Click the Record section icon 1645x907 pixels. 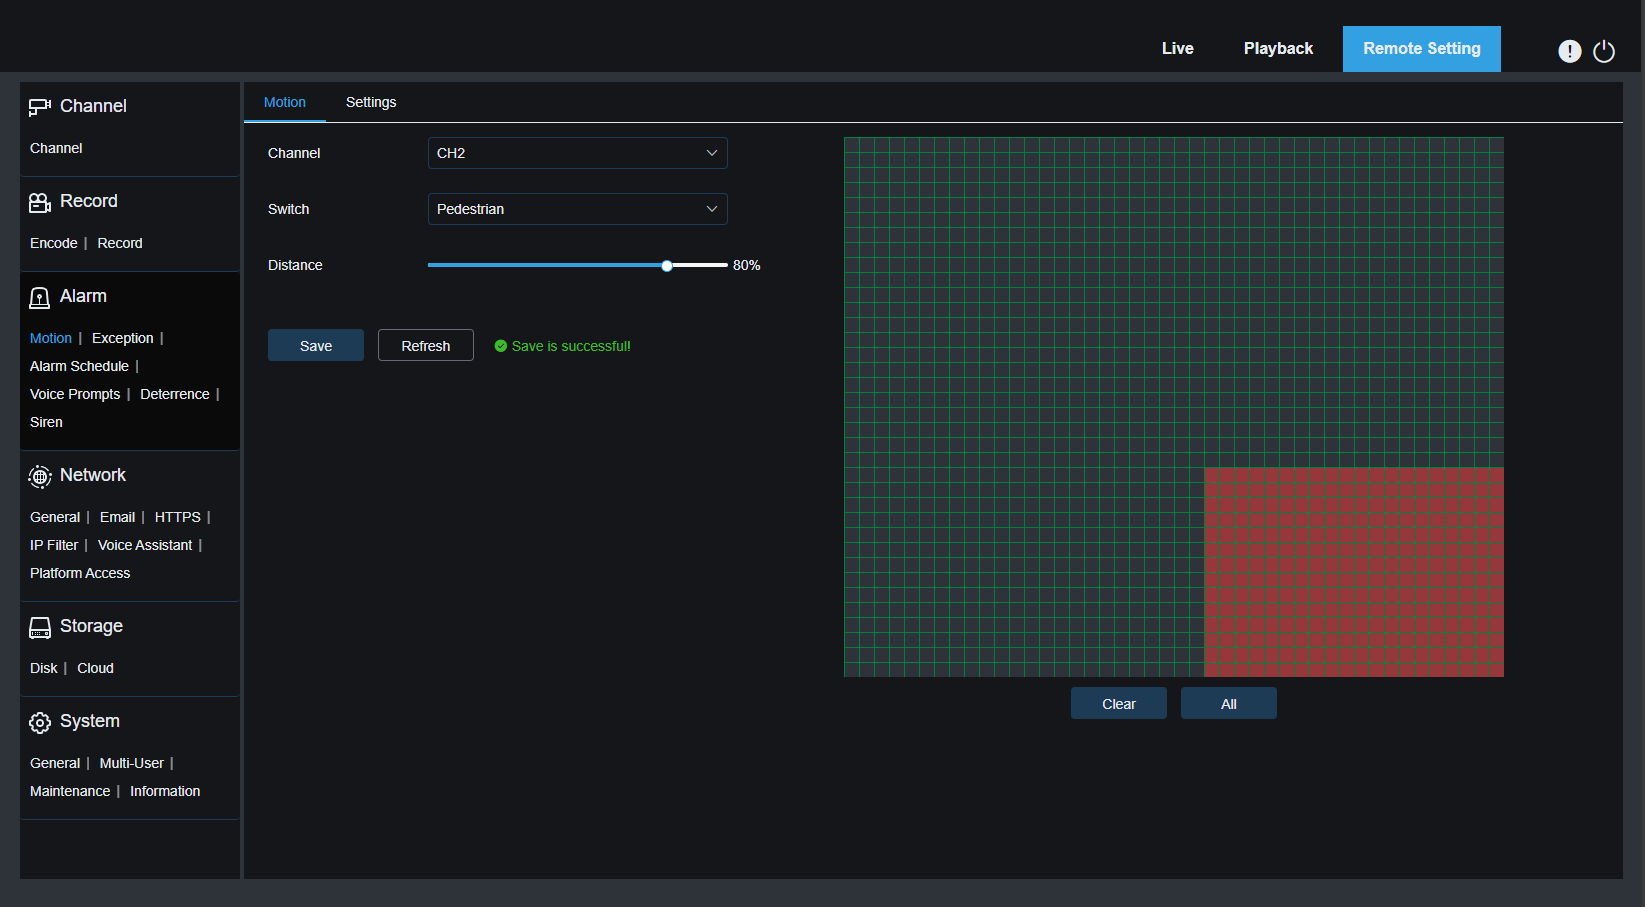[x=39, y=203]
